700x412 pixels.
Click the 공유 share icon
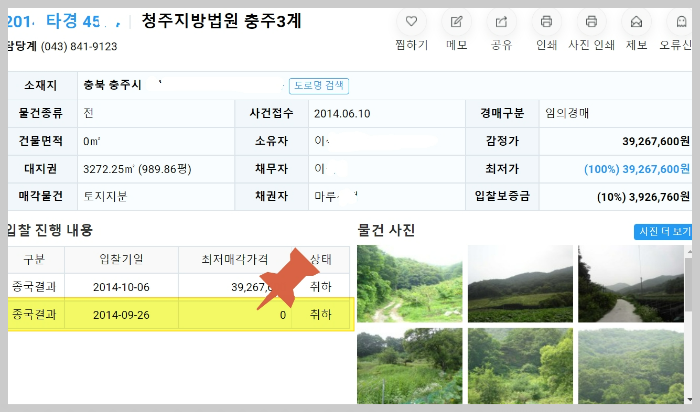(x=501, y=21)
